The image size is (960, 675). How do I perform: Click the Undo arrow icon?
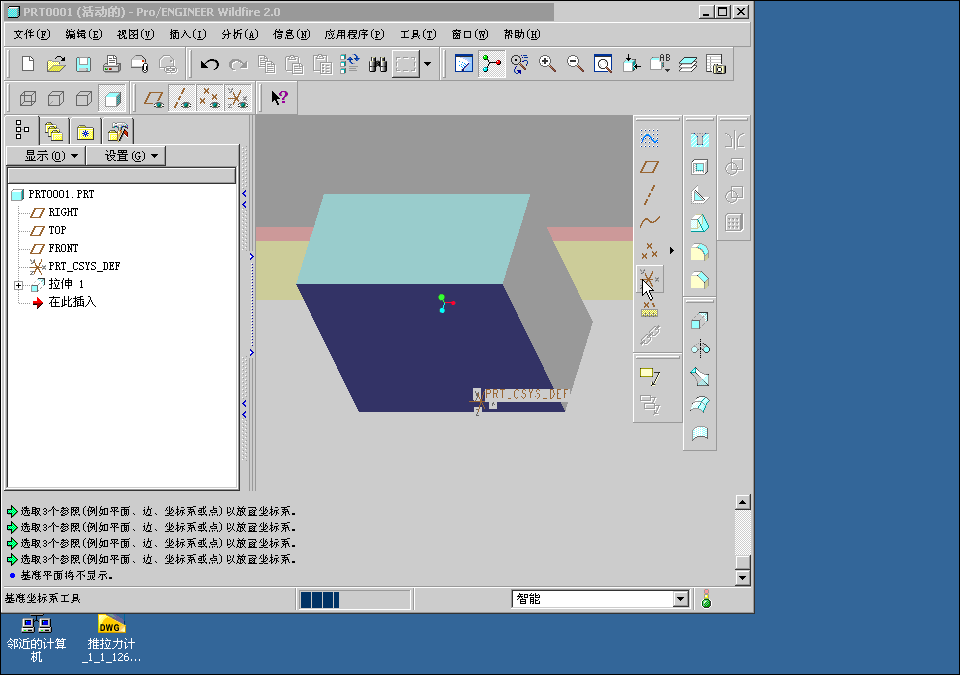210,64
